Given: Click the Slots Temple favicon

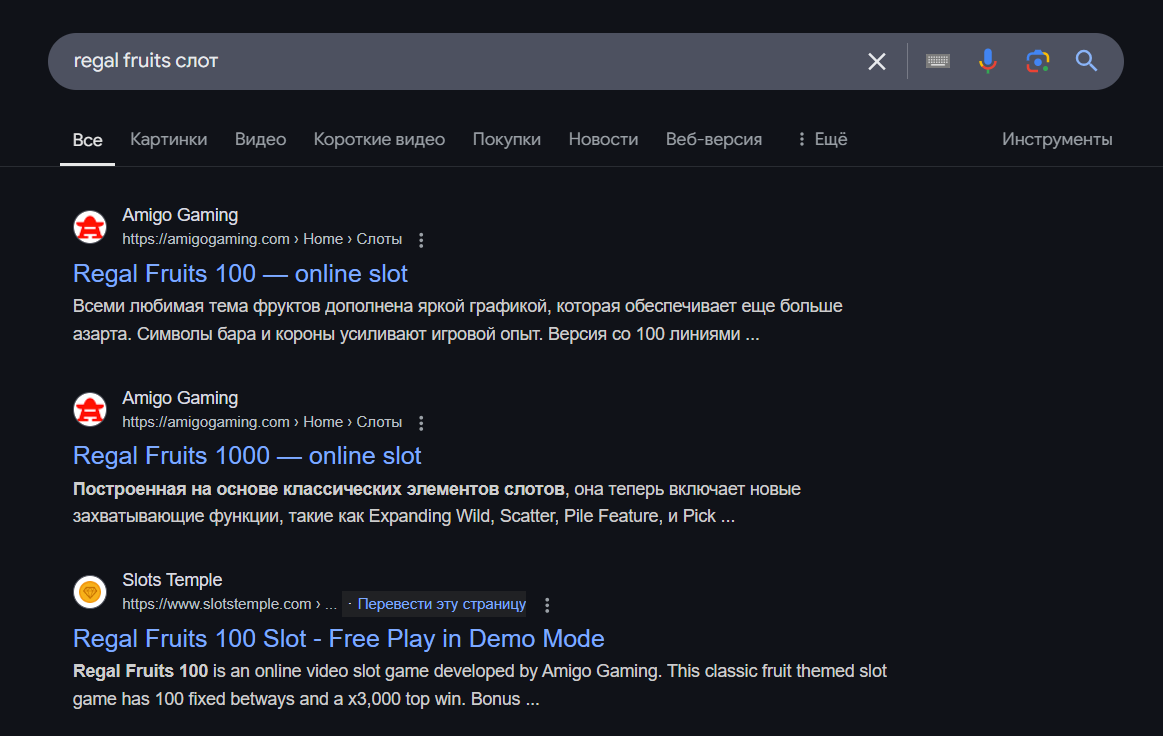Looking at the screenshot, I should click(x=90, y=592).
